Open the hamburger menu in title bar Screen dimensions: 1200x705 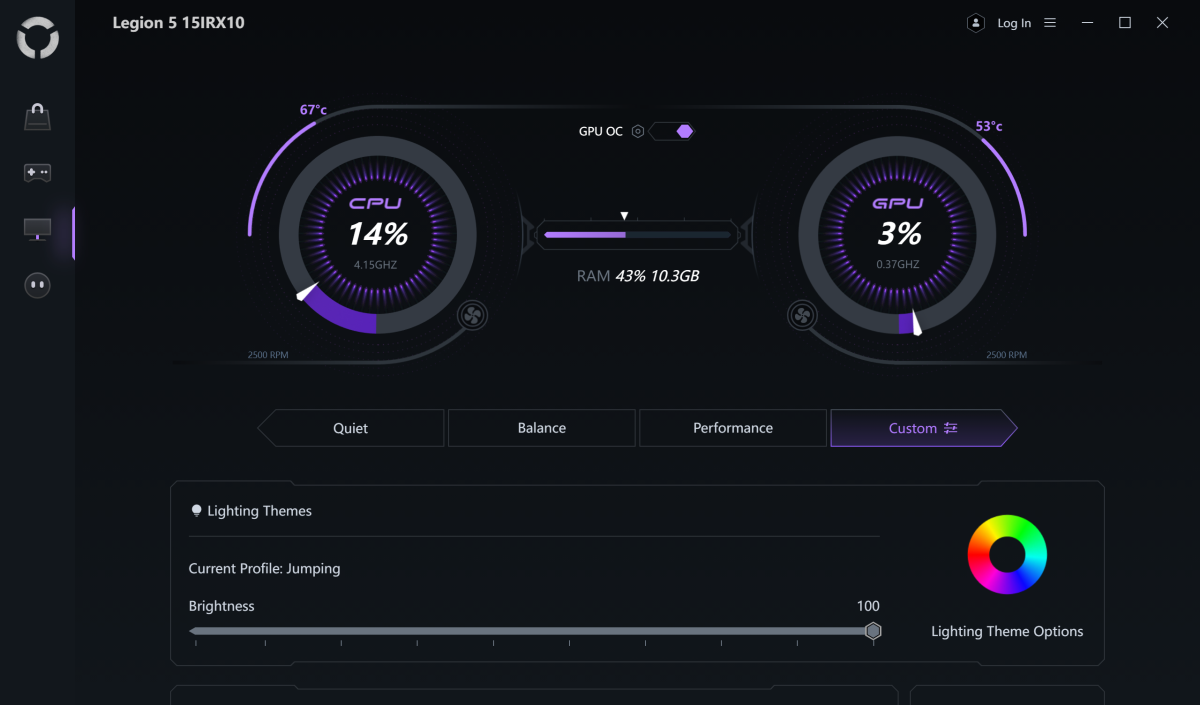(1050, 23)
